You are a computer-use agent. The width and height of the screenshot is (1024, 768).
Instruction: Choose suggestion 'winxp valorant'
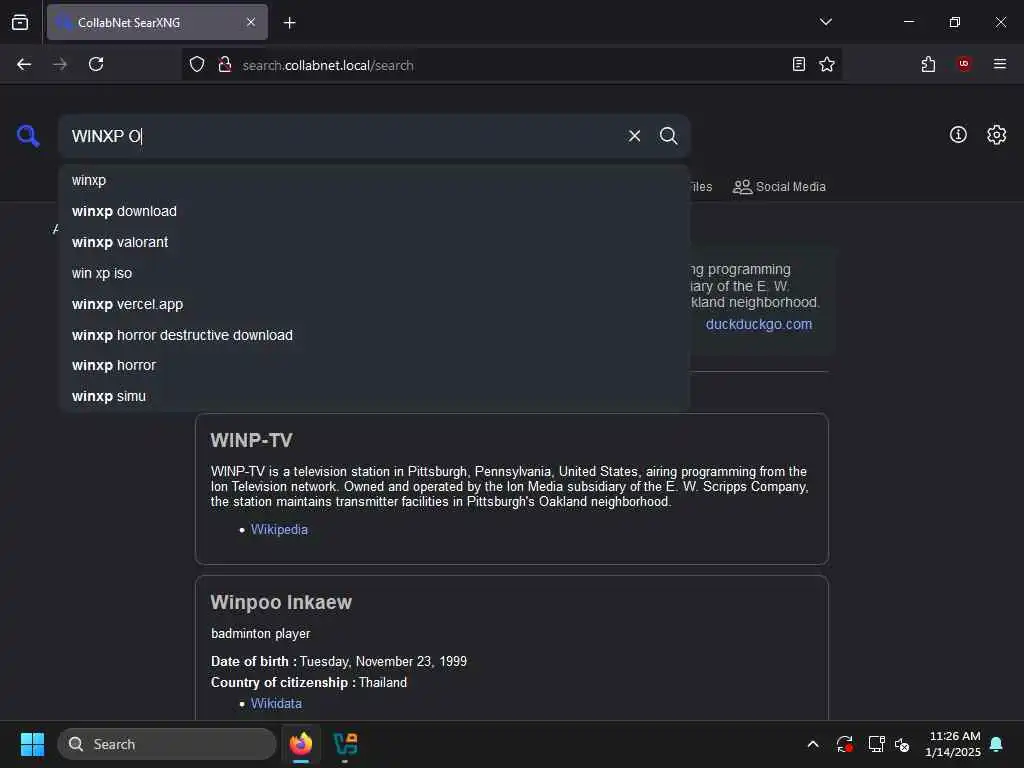(374, 242)
